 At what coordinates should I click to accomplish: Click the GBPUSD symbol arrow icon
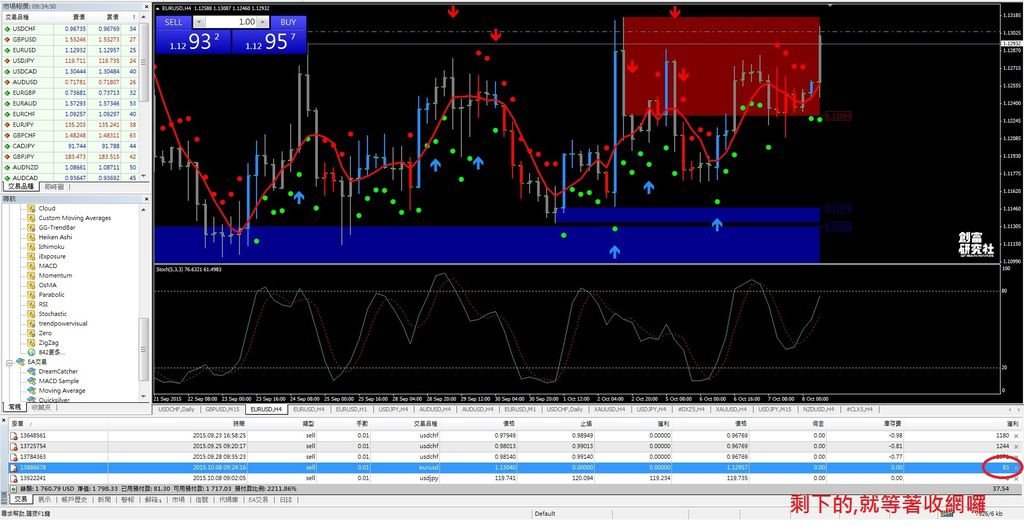[7, 39]
